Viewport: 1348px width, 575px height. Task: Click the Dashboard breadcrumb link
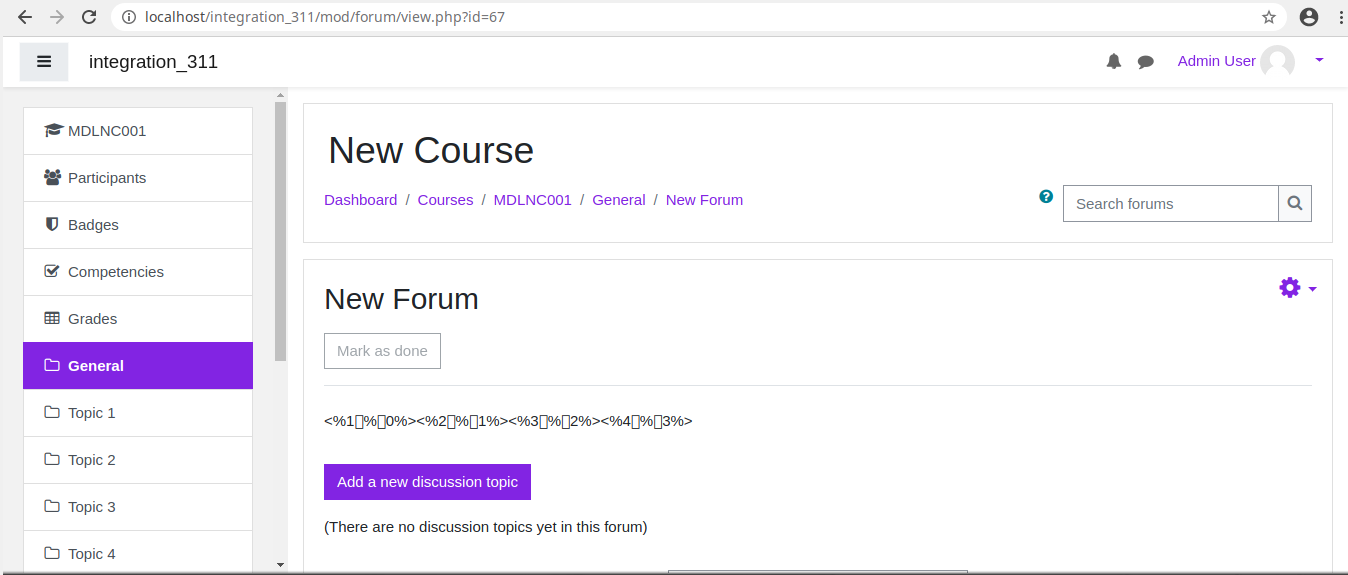(361, 200)
